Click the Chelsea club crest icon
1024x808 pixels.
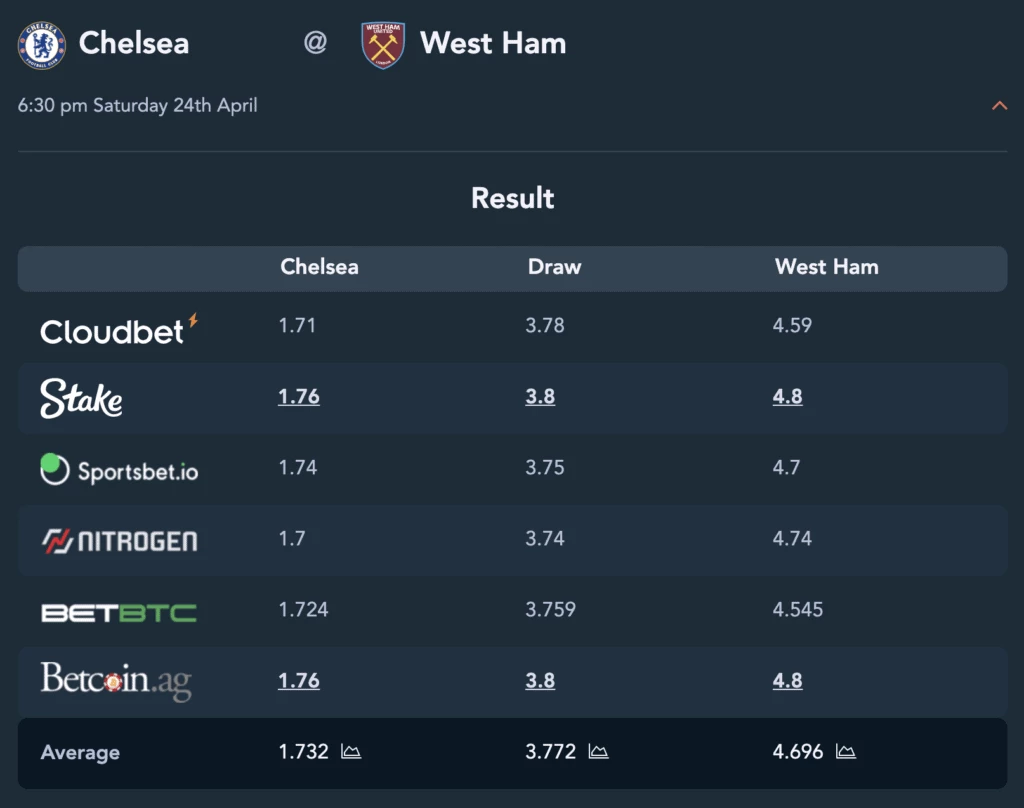pyautogui.click(x=42, y=44)
